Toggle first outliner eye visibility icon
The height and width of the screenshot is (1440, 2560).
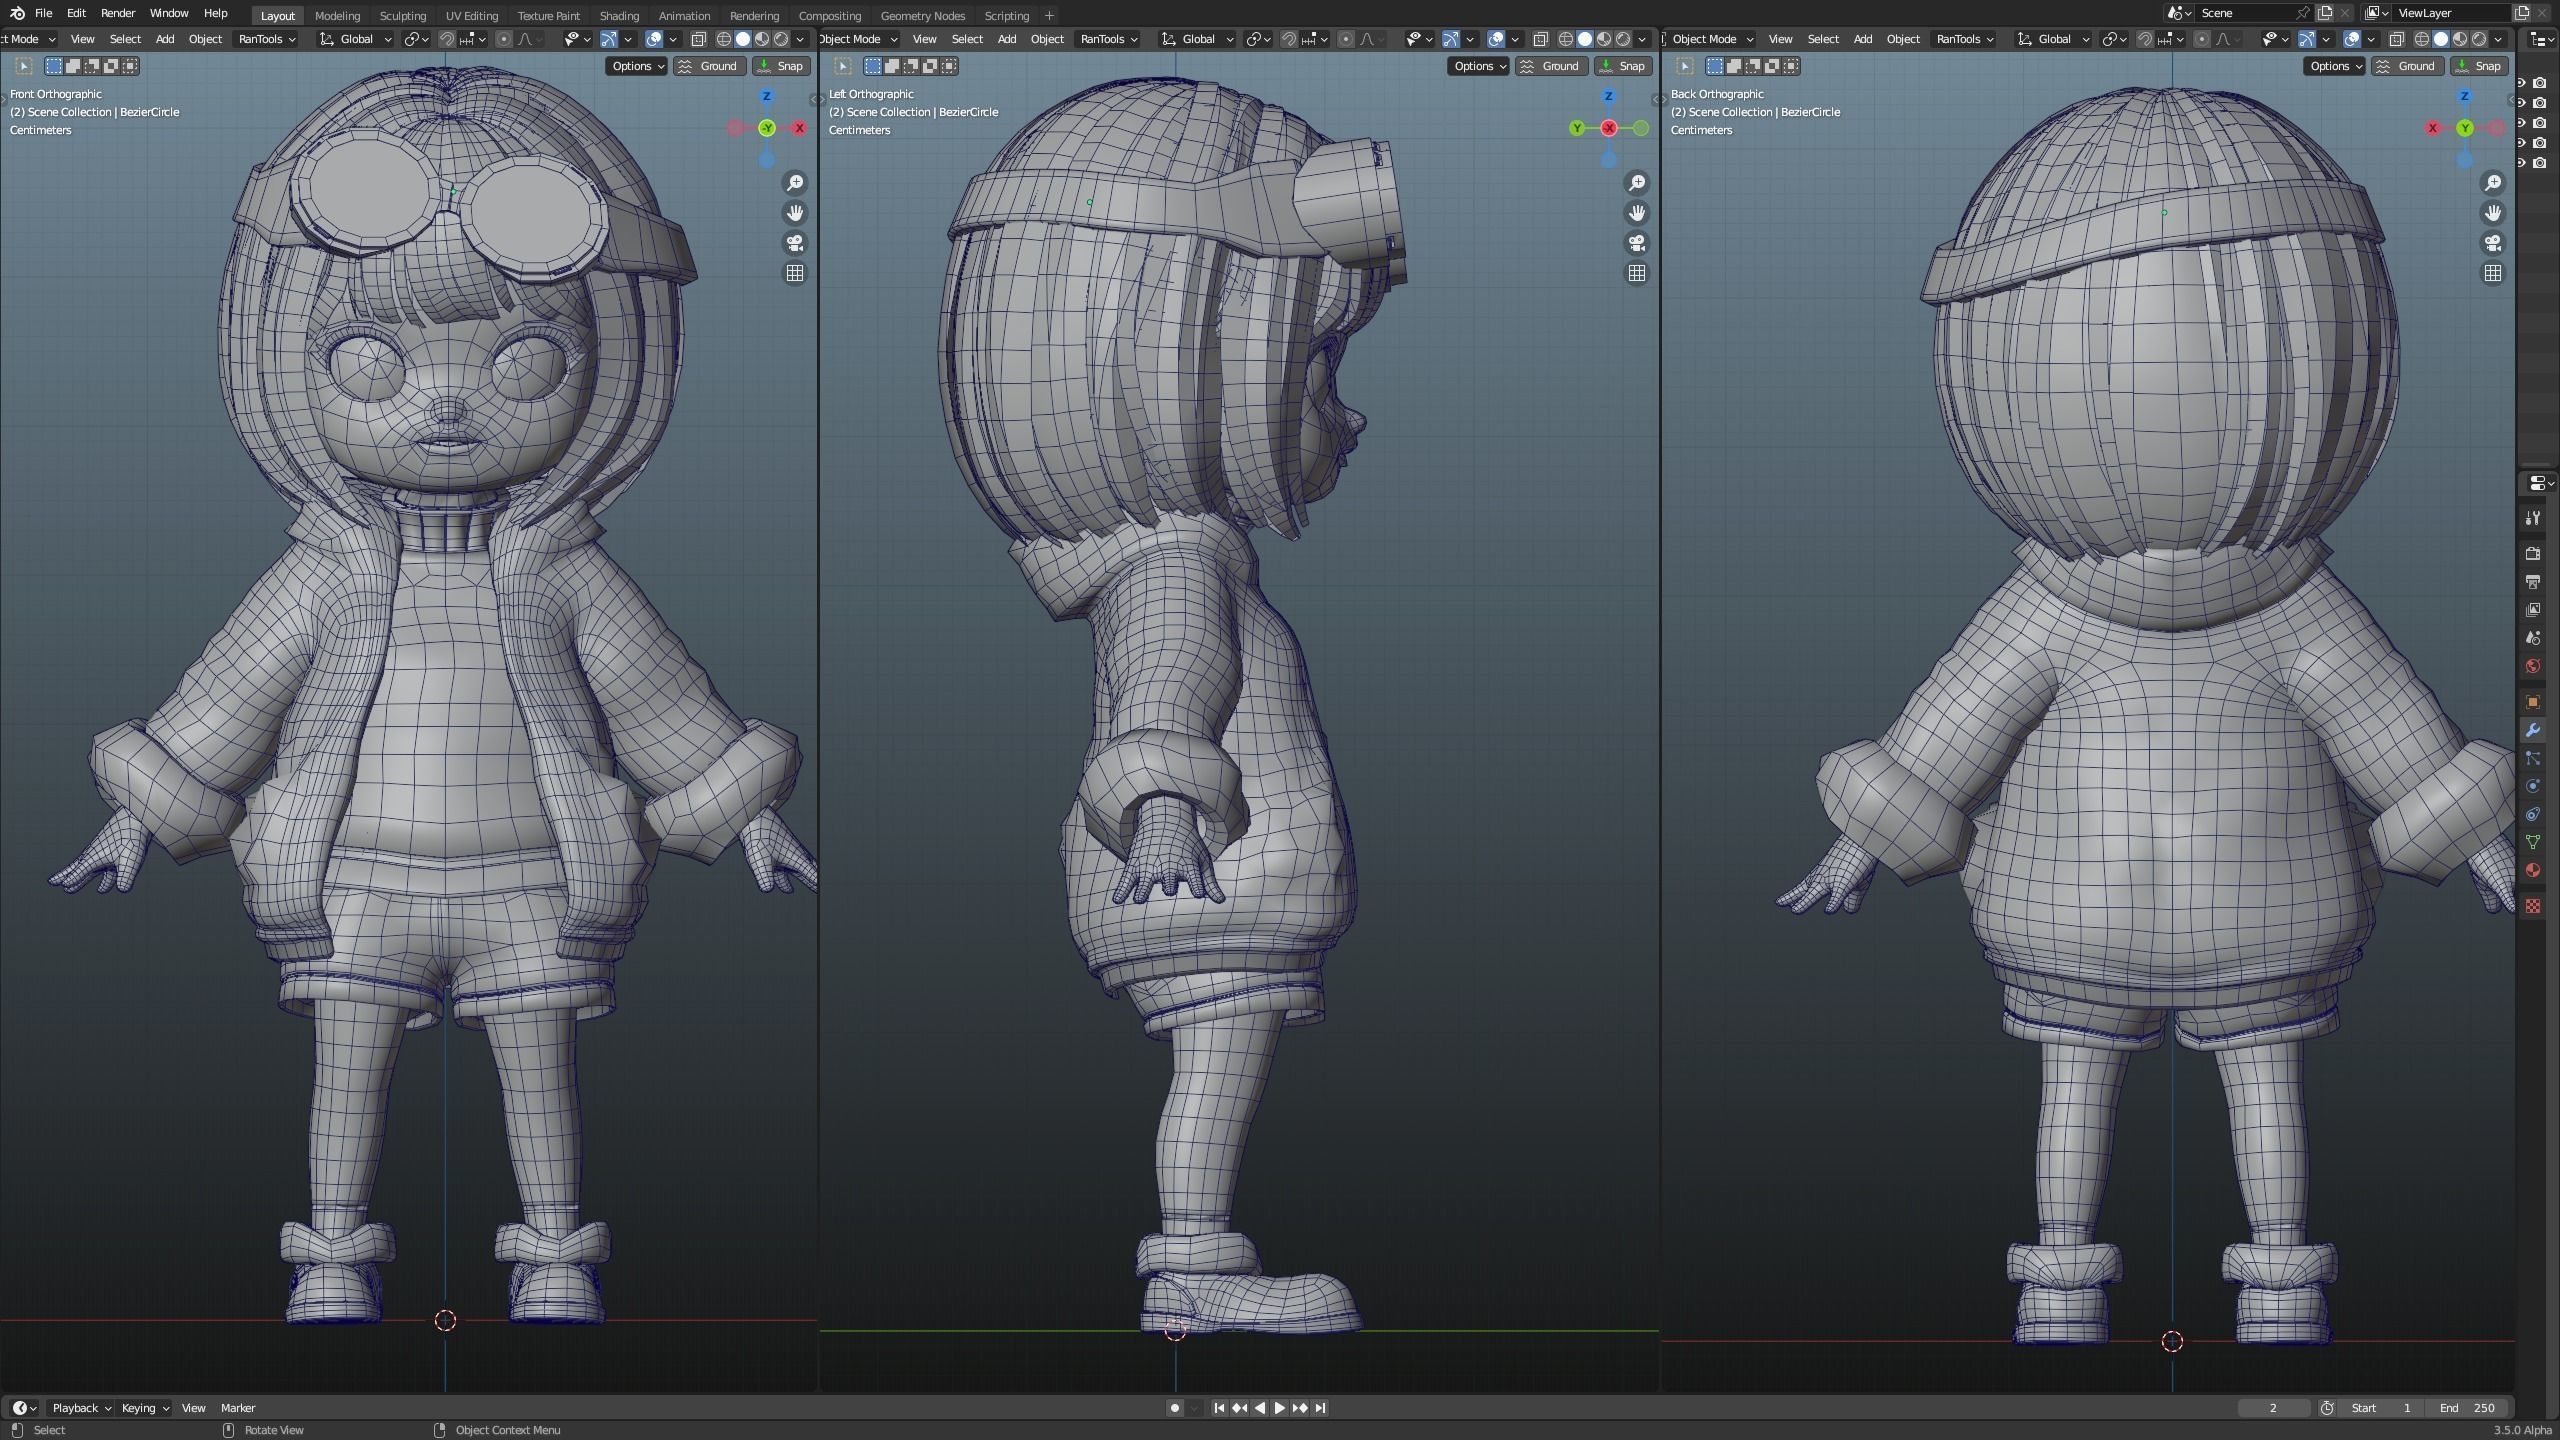2521,83
